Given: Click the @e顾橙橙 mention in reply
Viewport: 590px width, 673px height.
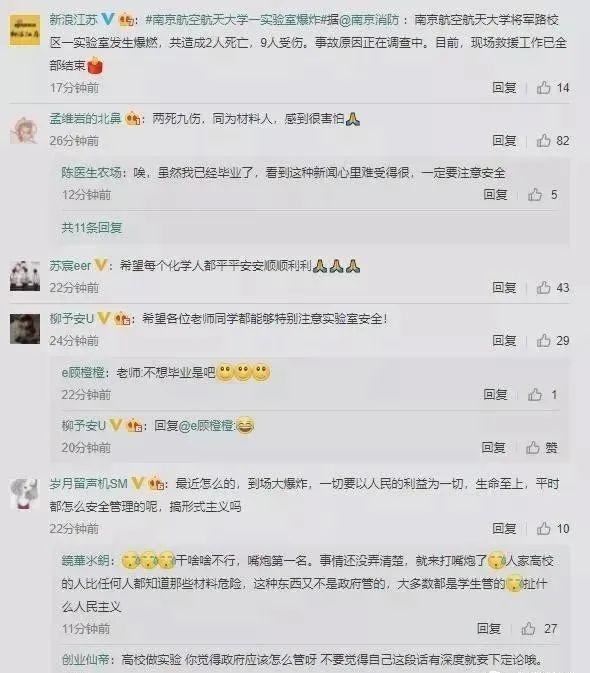Looking at the screenshot, I should click(x=206, y=425).
